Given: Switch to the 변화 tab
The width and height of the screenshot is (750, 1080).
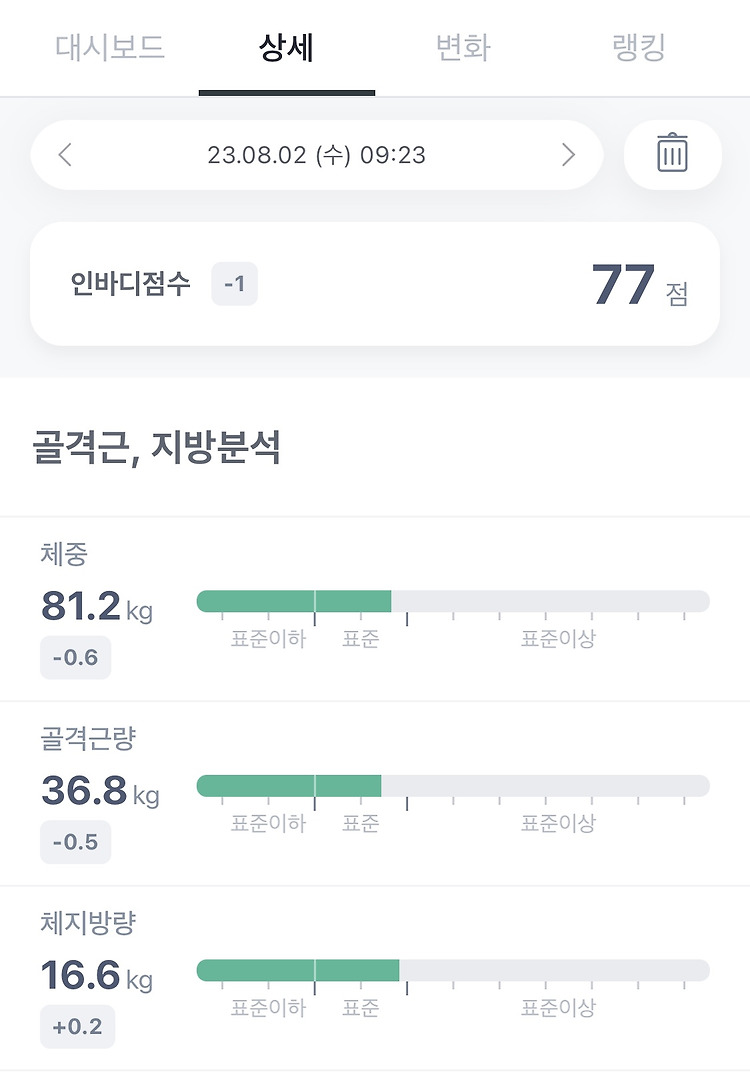Looking at the screenshot, I should coord(463,48).
